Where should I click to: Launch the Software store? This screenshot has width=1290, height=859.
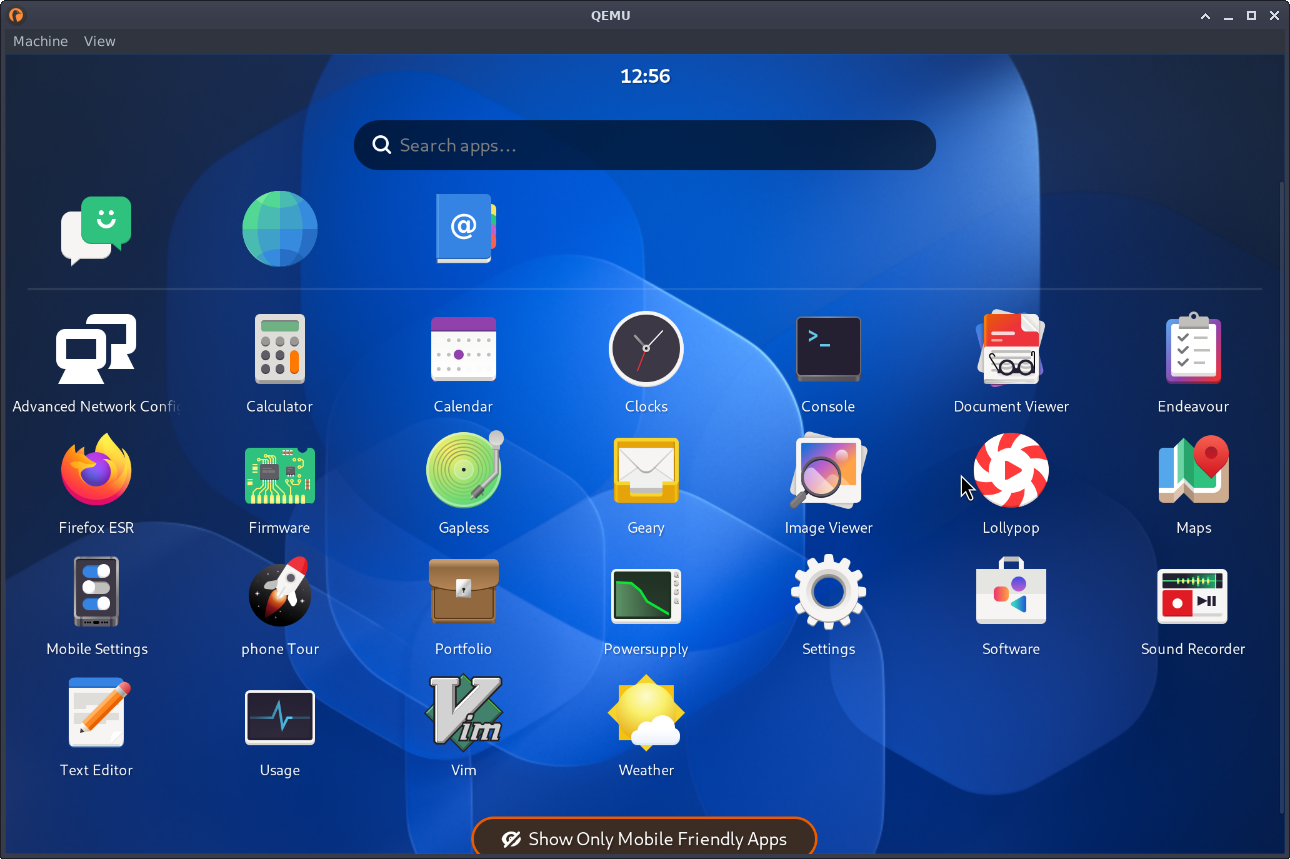pos(1011,591)
